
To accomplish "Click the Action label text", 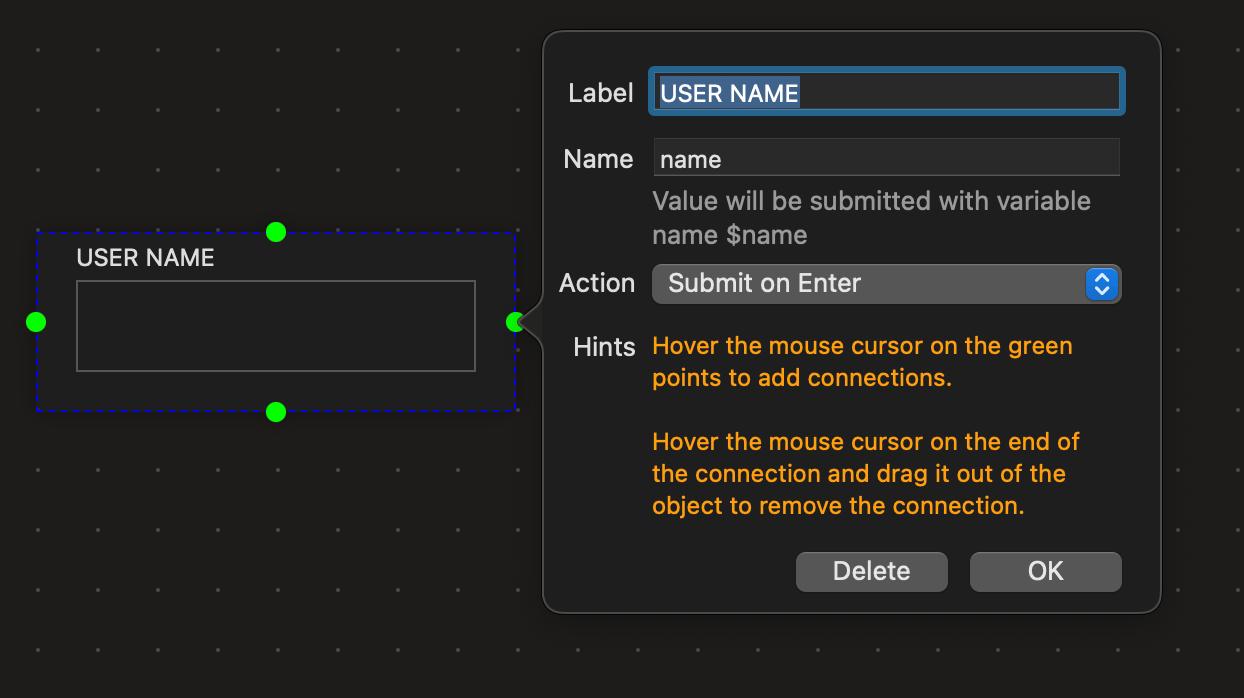I will click(597, 283).
